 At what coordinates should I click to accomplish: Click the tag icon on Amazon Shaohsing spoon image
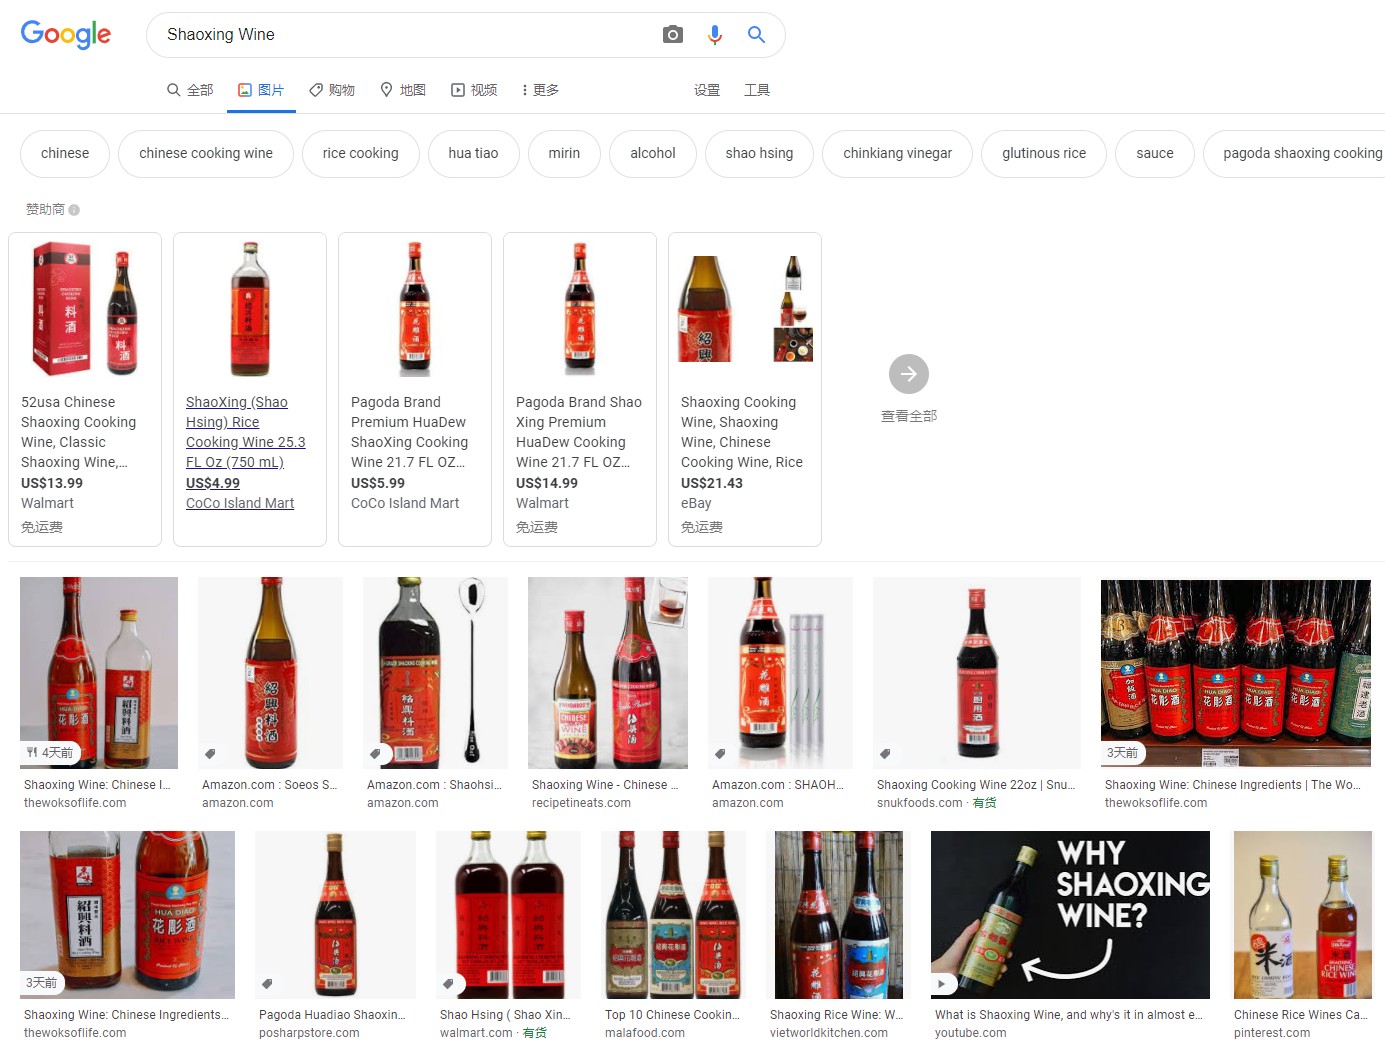click(375, 753)
